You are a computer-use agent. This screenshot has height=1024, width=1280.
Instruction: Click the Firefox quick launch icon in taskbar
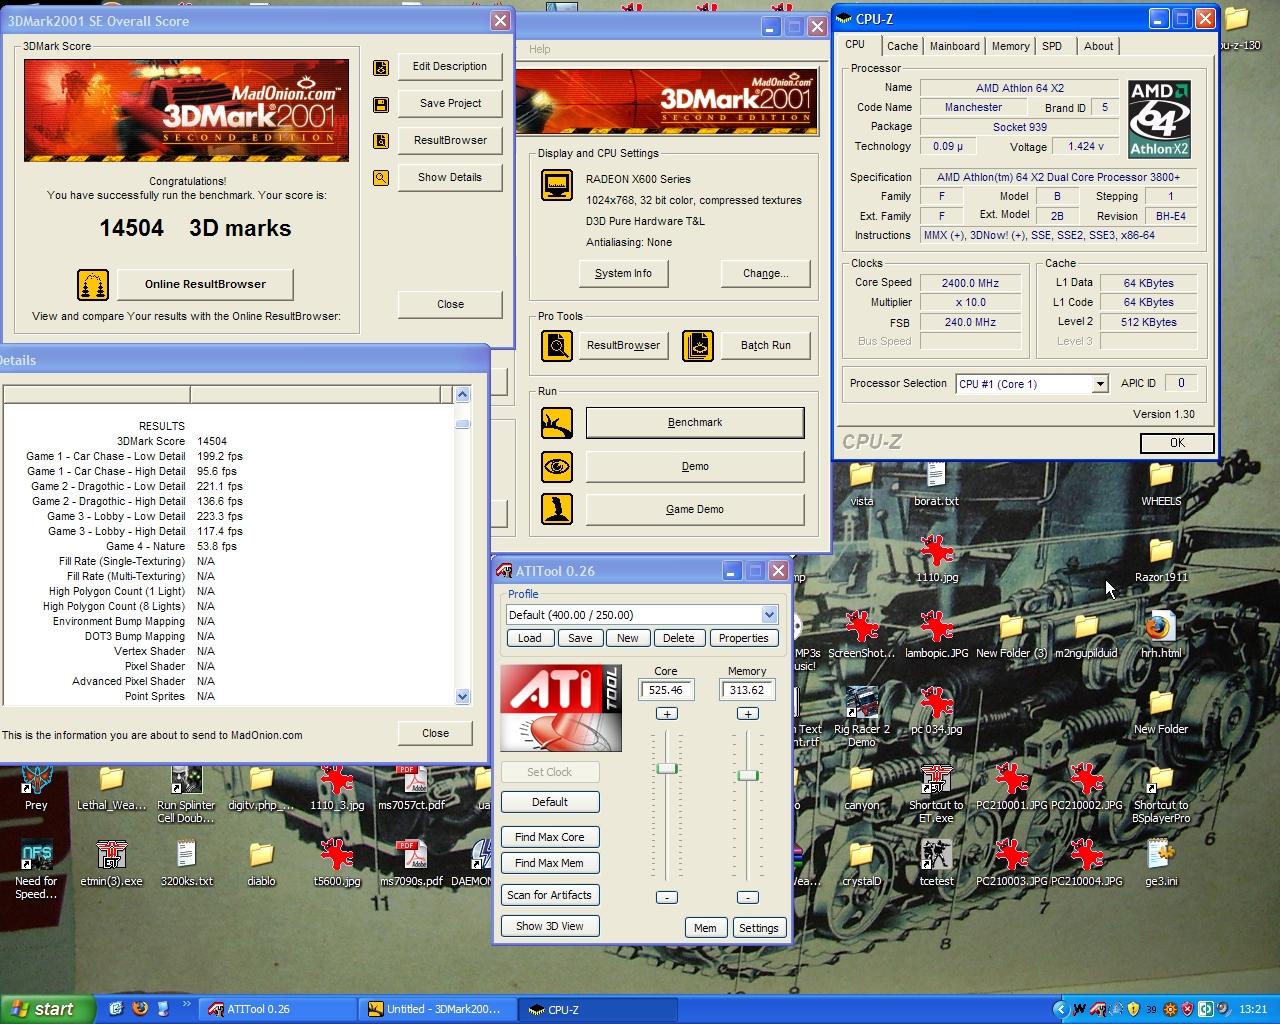tap(140, 1009)
